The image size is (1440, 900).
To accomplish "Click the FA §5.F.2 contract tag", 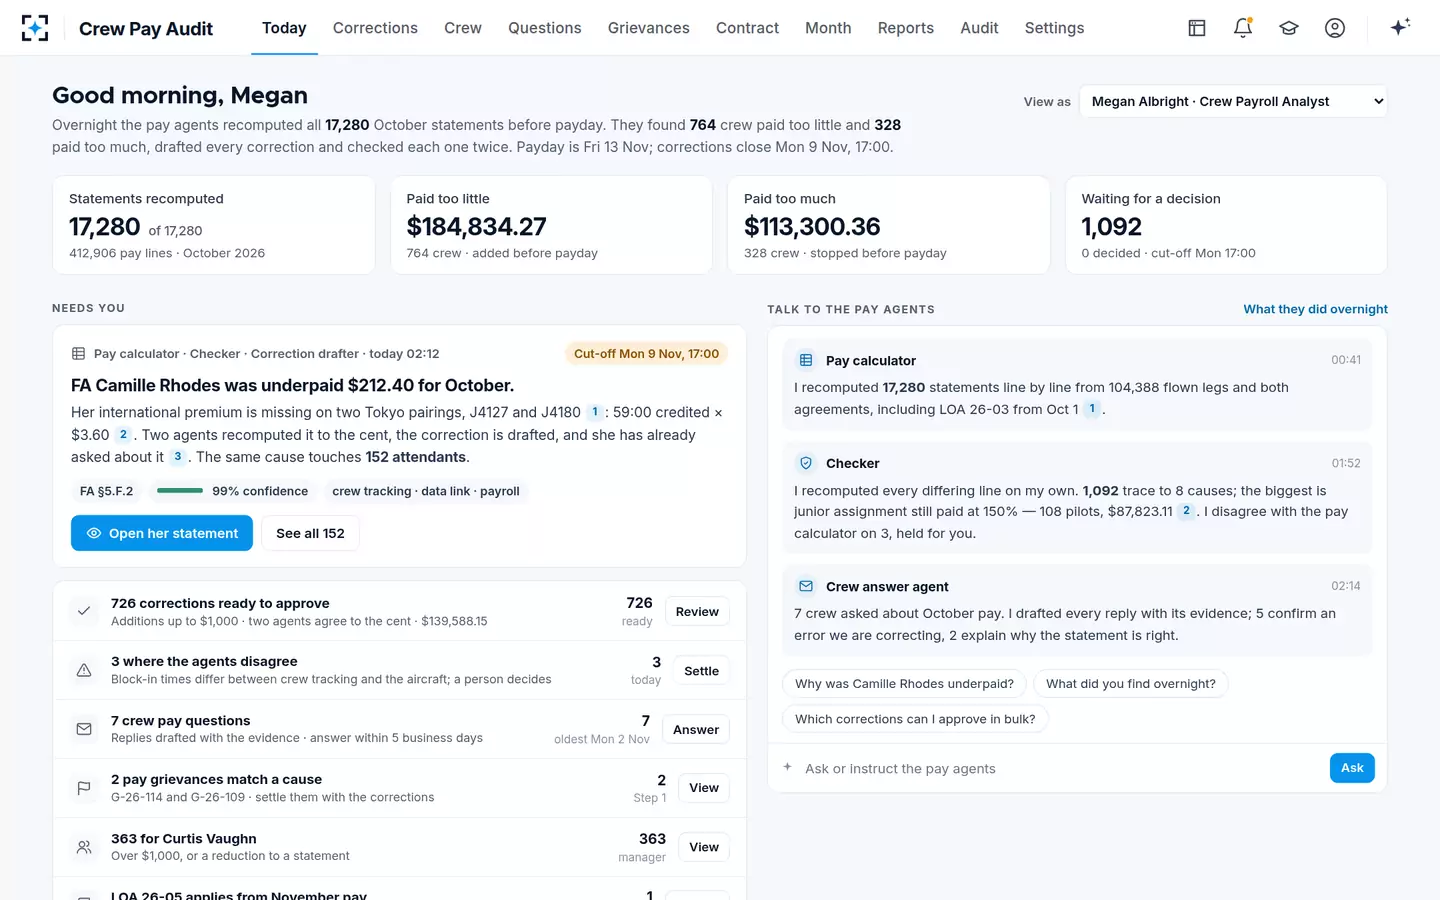I will click(x=106, y=491).
